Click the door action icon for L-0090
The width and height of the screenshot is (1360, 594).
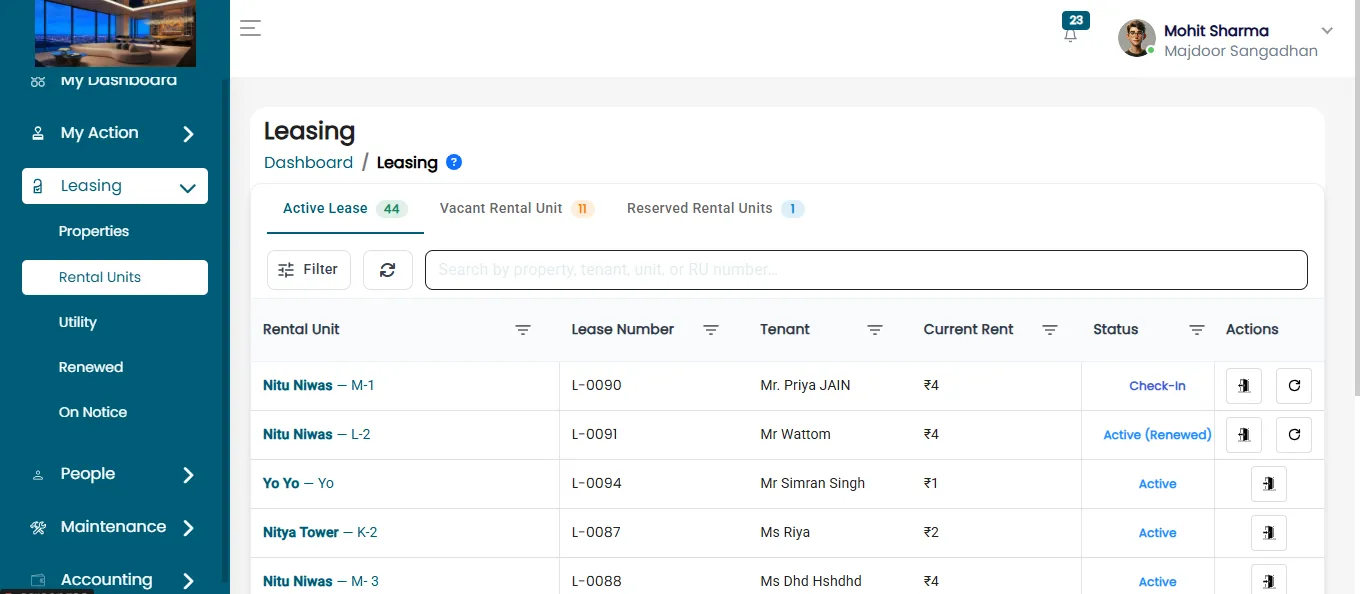(1244, 385)
